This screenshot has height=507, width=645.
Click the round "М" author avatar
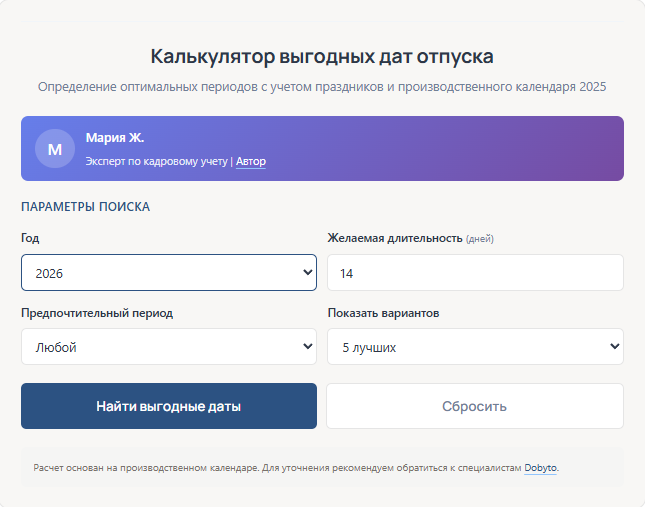(x=55, y=149)
